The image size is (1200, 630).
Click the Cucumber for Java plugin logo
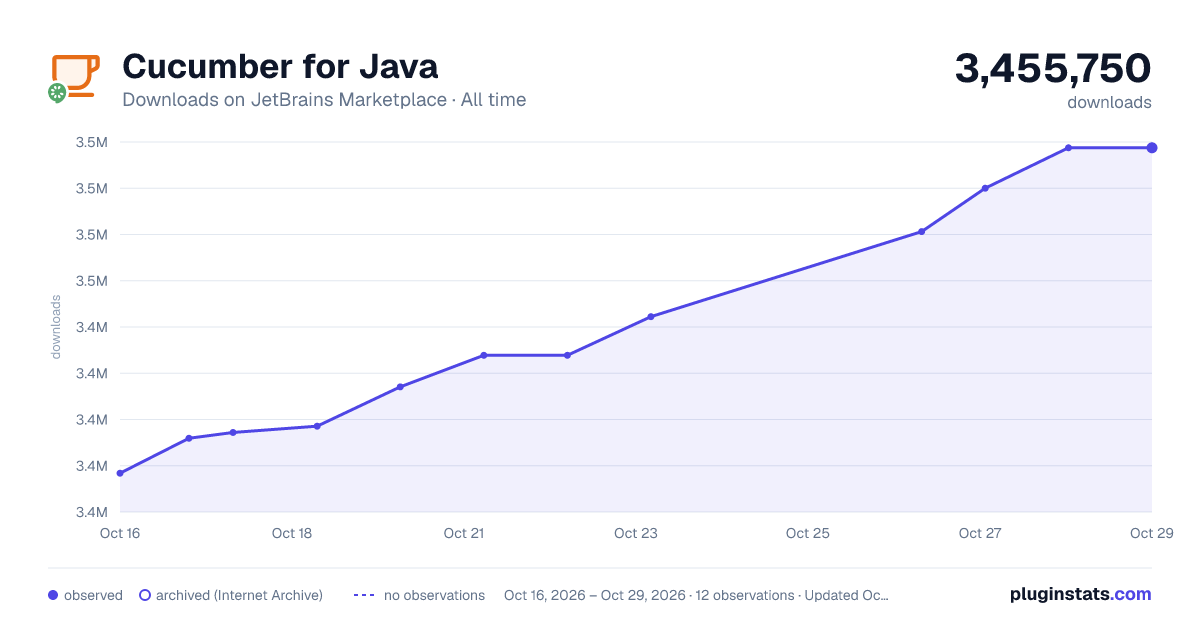click(74, 78)
